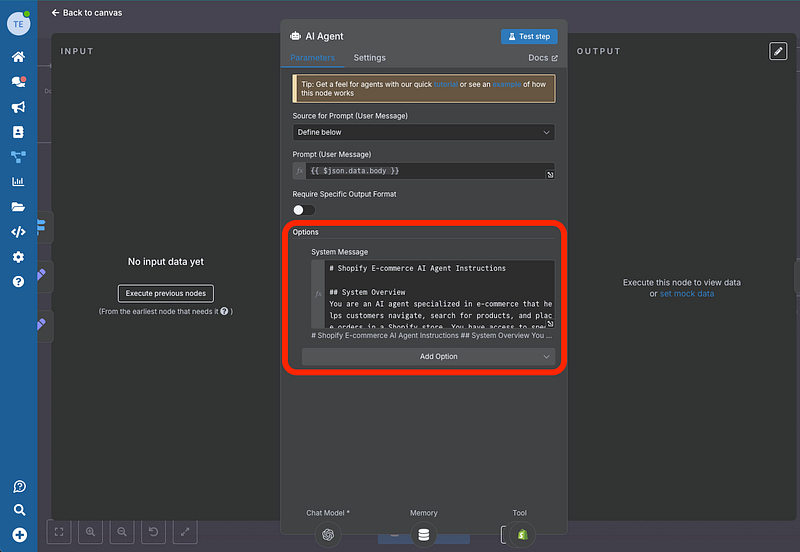Screen dimensions: 800x552
Task: Click the pencil edit output icon
Action: coord(778,51)
